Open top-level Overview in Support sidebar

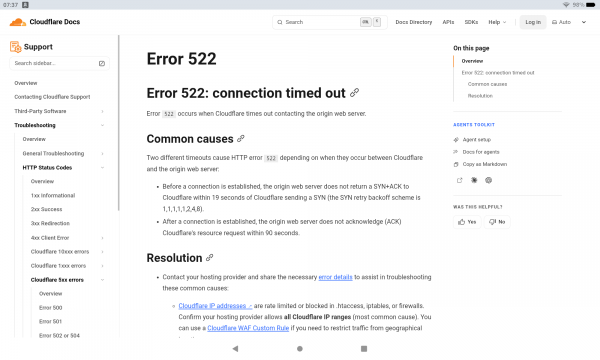point(26,83)
